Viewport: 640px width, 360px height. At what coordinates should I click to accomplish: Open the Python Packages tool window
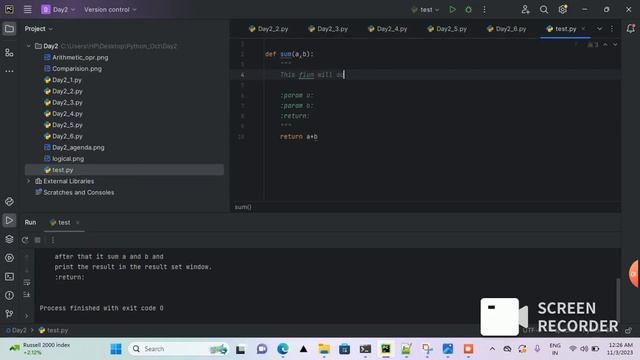pyautogui.click(x=9, y=202)
